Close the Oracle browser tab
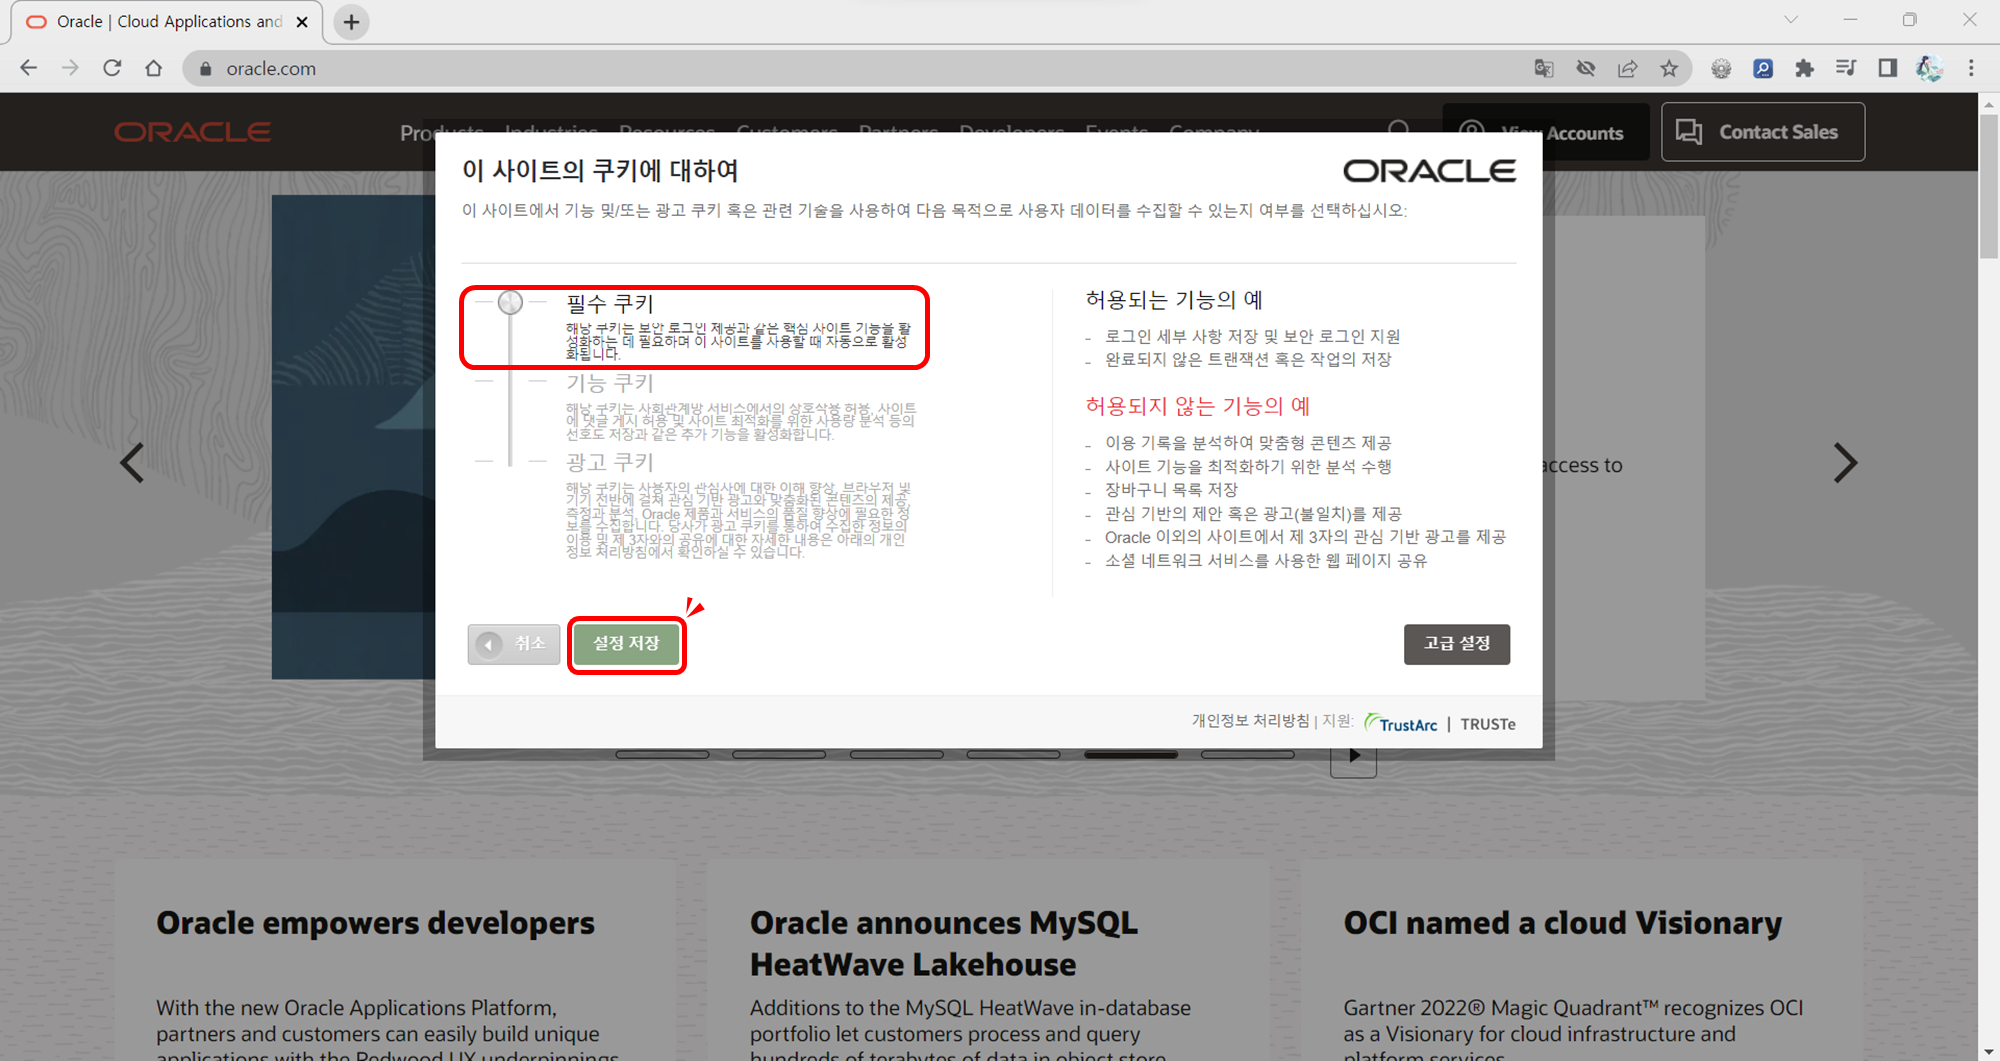2000x1061 pixels. pos(302,22)
